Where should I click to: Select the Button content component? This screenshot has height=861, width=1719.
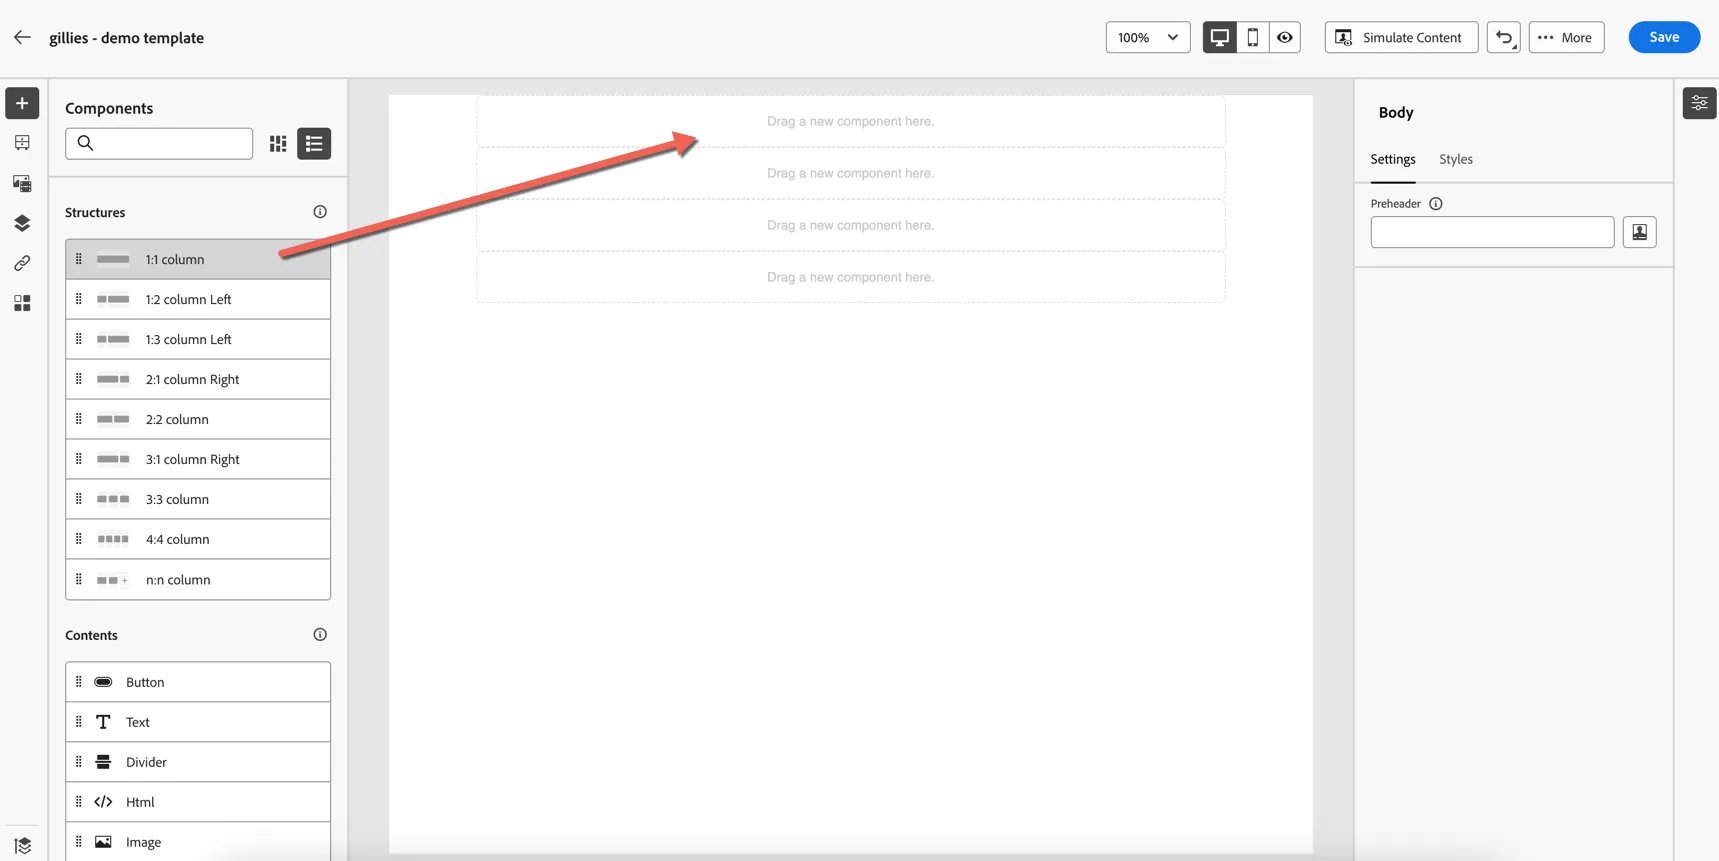tap(198, 682)
